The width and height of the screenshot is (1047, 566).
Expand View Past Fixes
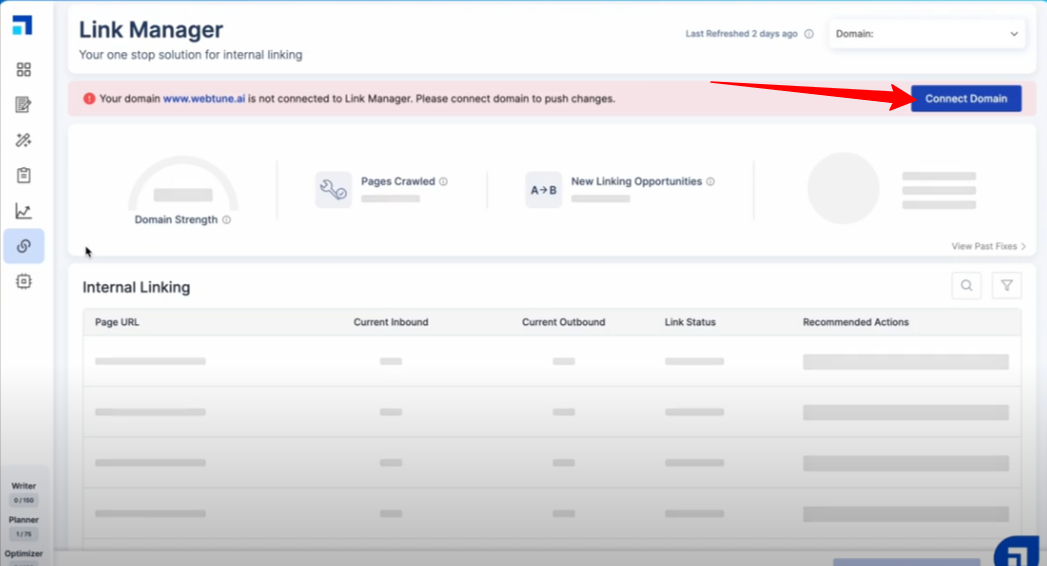(x=988, y=246)
